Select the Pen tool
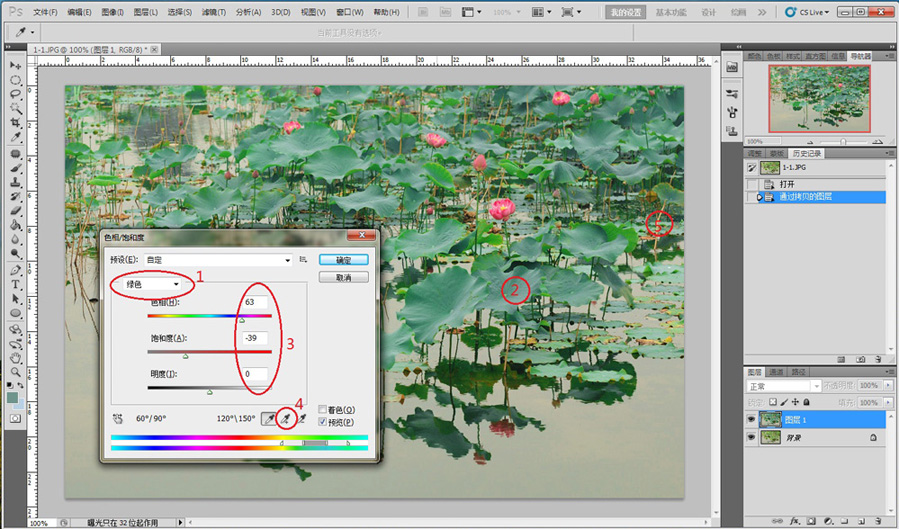Viewport: 899px width, 529px height. point(15,270)
